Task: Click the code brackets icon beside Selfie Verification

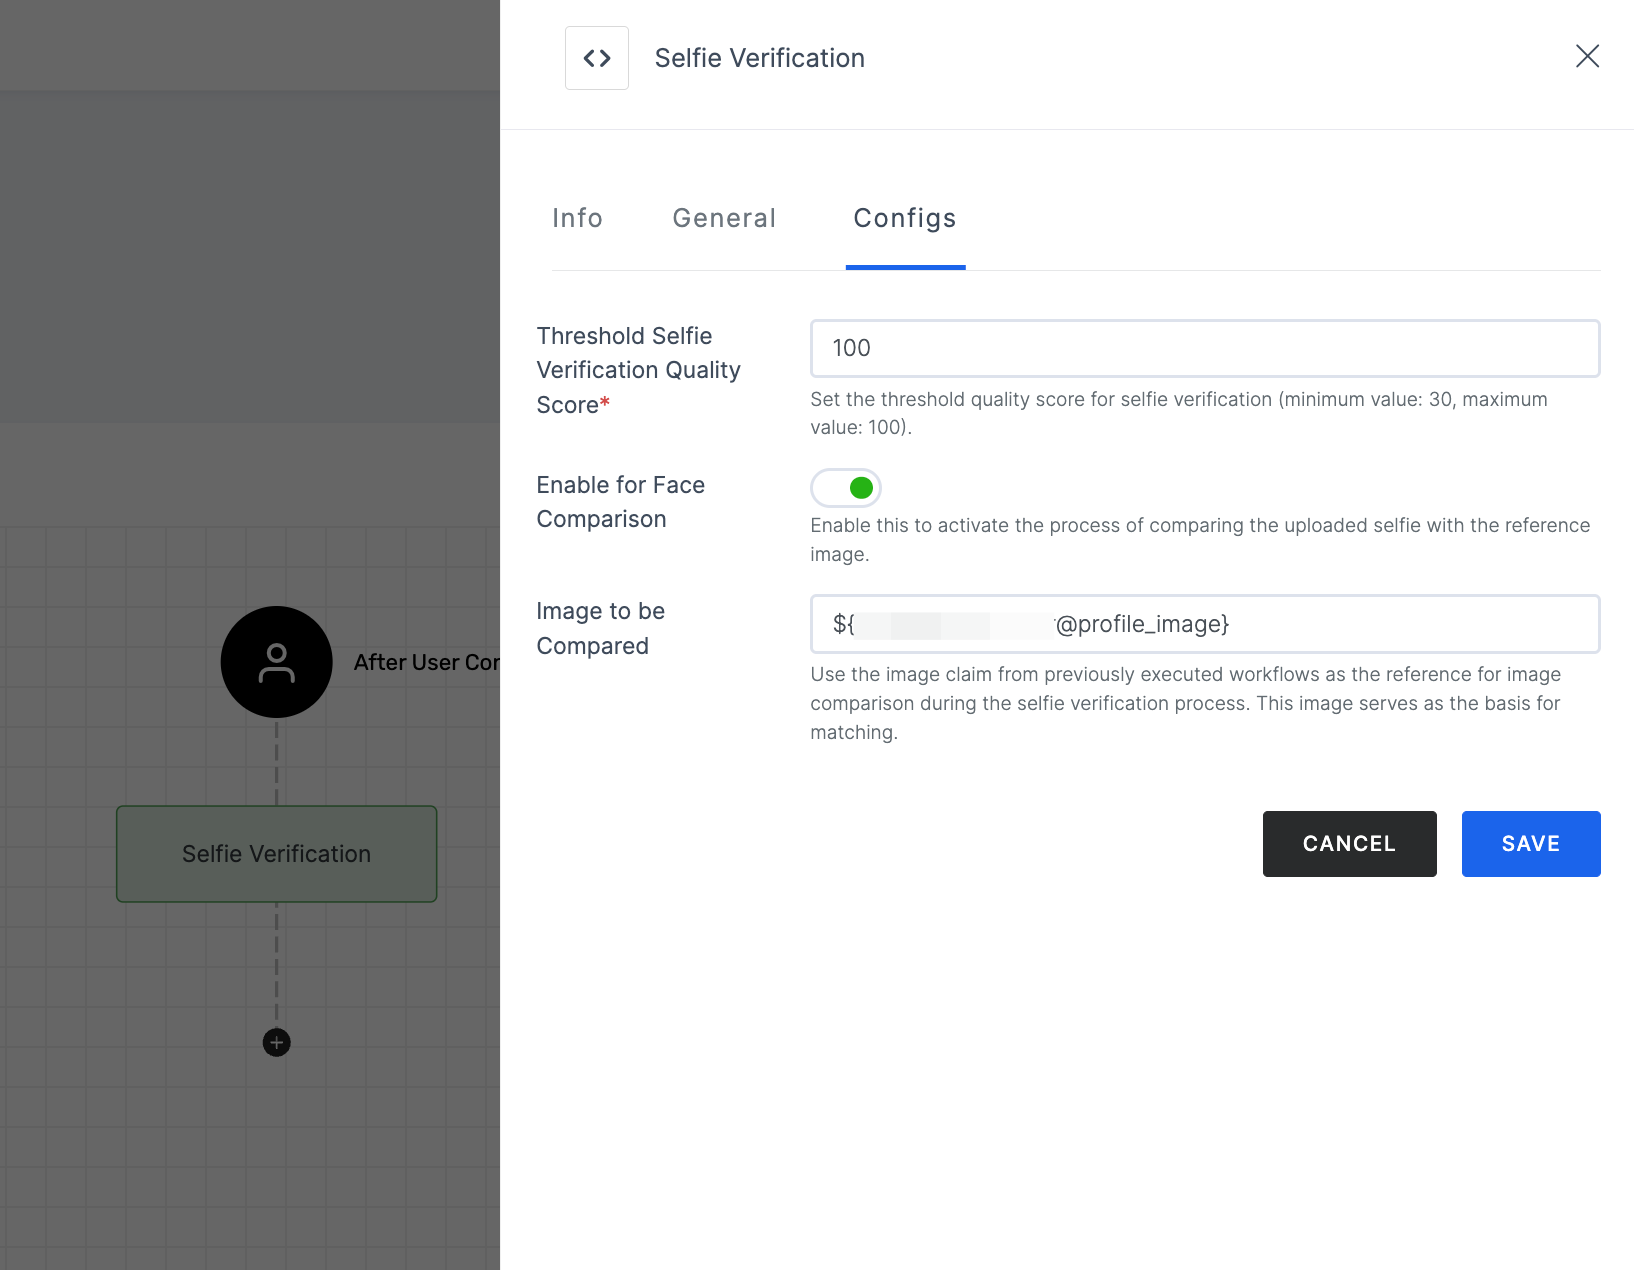Action: pyautogui.click(x=597, y=58)
